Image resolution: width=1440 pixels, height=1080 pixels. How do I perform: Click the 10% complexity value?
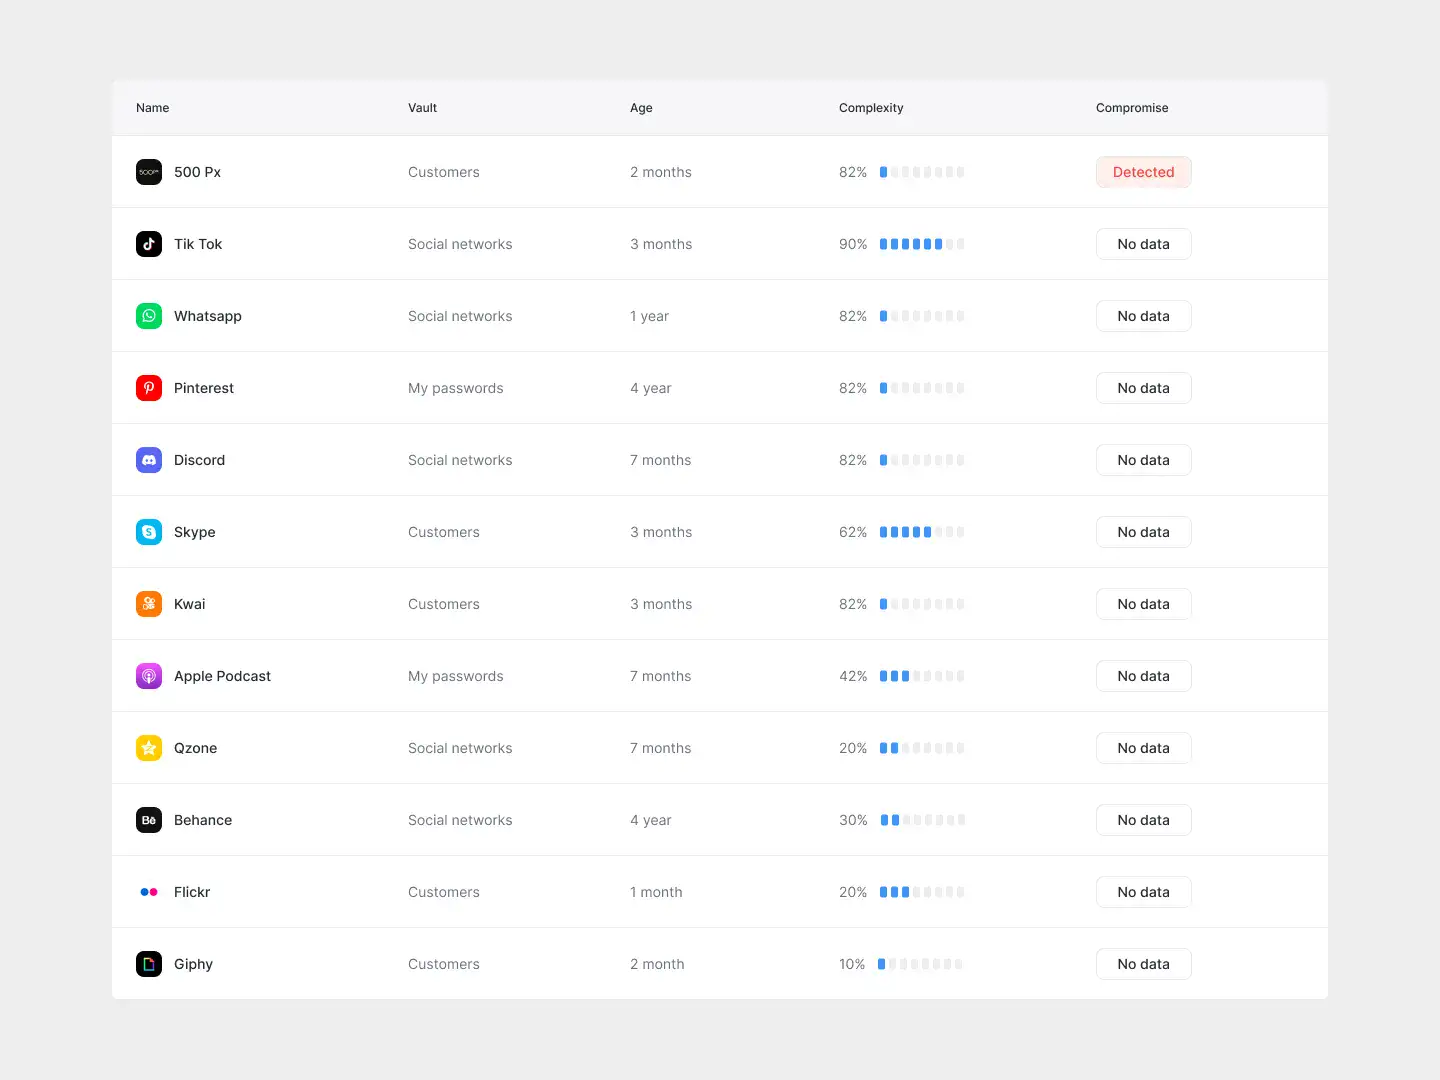click(852, 964)
